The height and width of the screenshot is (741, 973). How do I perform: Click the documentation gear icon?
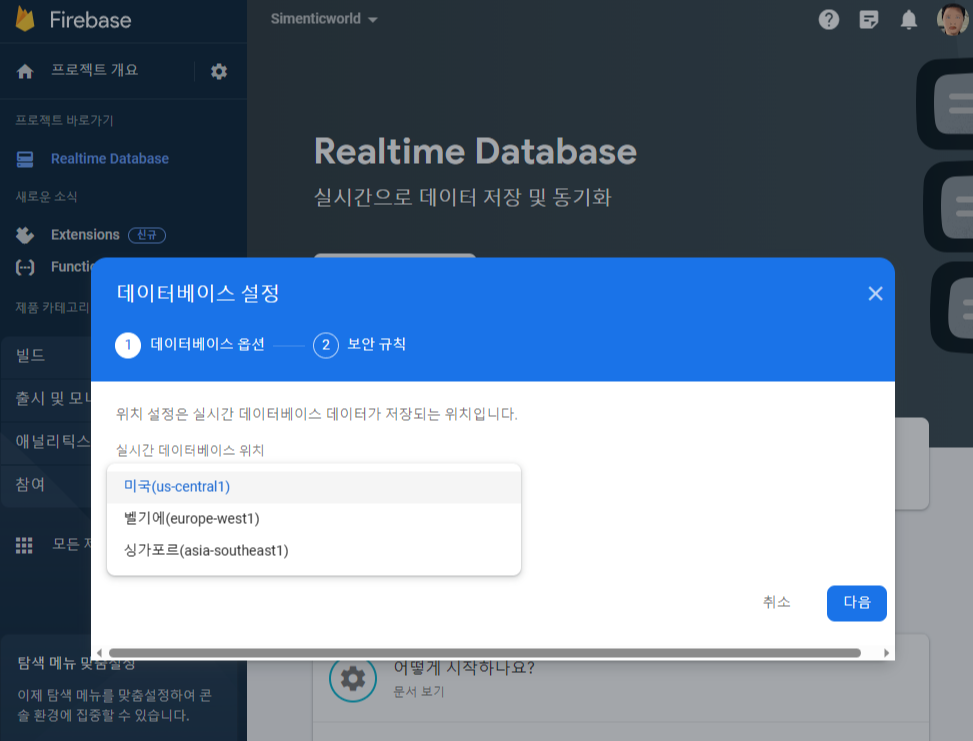point(352,678)
